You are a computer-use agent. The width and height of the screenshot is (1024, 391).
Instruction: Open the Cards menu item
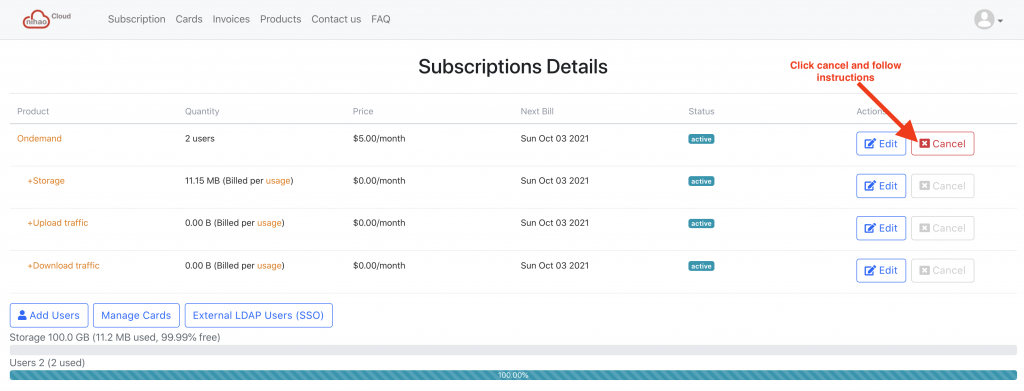point(189,20)
